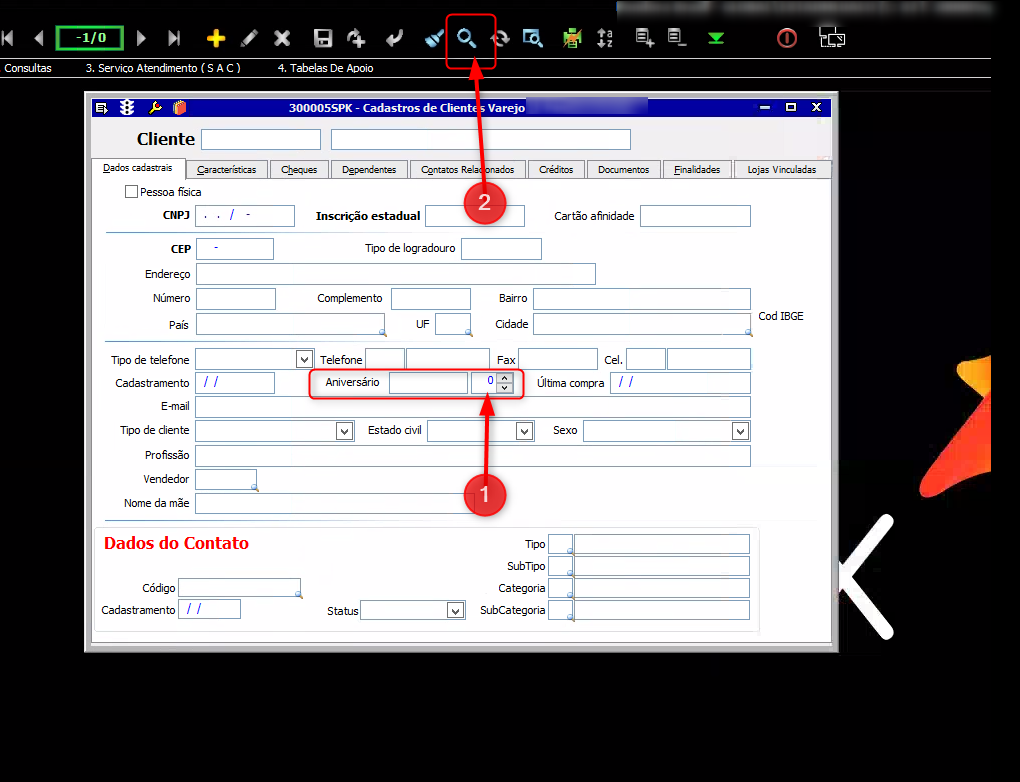Add a line with the list-plus icon

(x=644, y=38)
